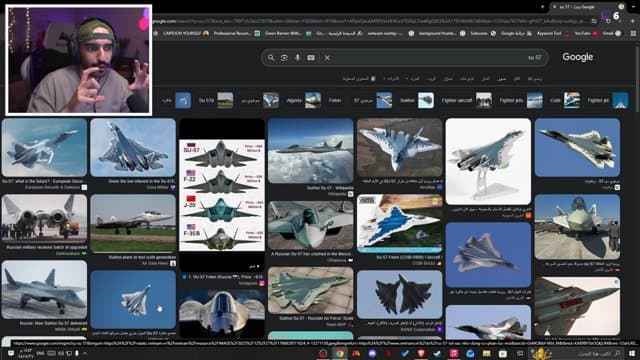Screen dimensions: 640x360
Task: Open the Brave browser icon in taskbar
Action: (x=421, y=353)
